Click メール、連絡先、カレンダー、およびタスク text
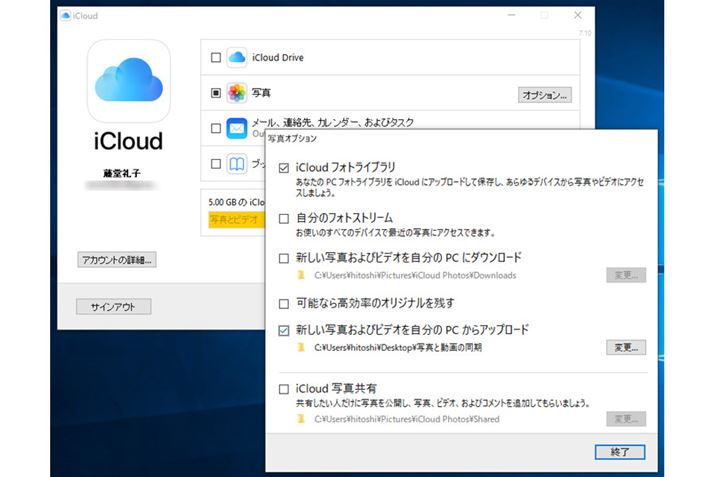 333,122
